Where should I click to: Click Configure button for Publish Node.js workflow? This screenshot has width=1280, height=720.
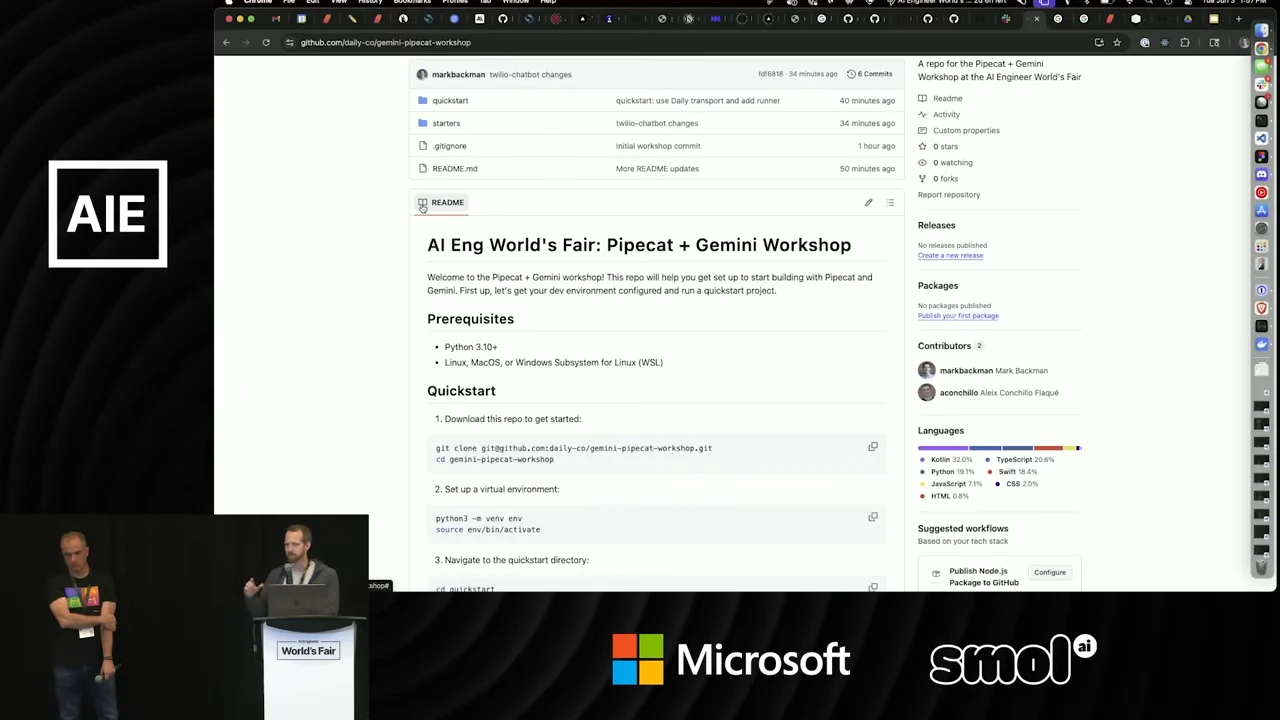point(1050,572)
